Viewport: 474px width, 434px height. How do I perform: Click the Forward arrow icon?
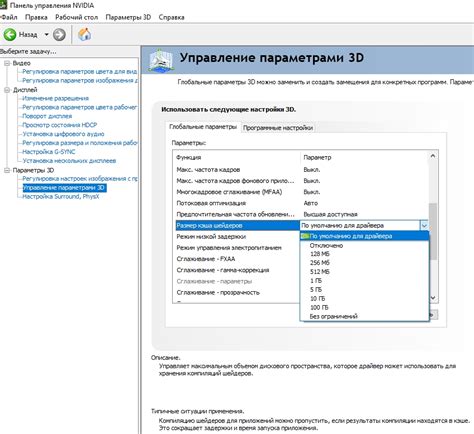(x=59, y=35)
